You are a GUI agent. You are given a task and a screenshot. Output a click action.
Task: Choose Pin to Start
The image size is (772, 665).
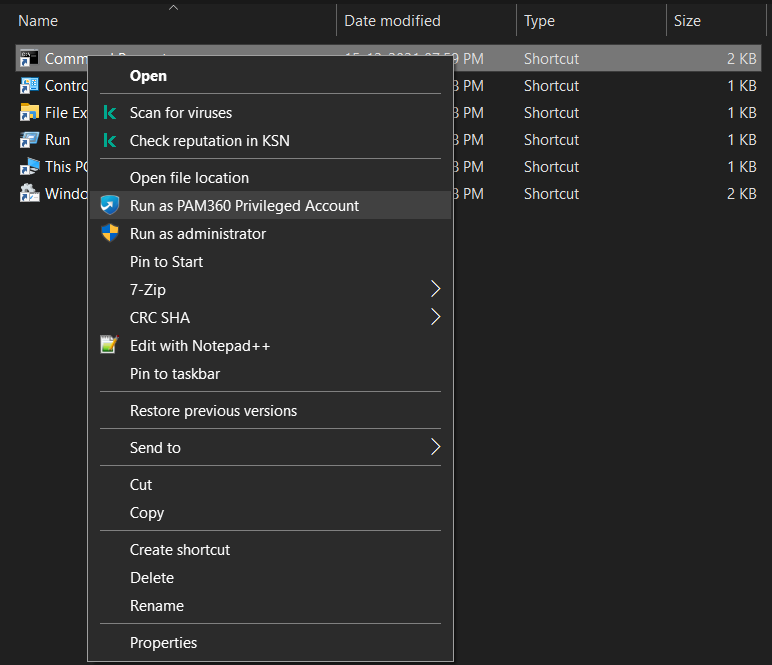click(x=166, y=262)
